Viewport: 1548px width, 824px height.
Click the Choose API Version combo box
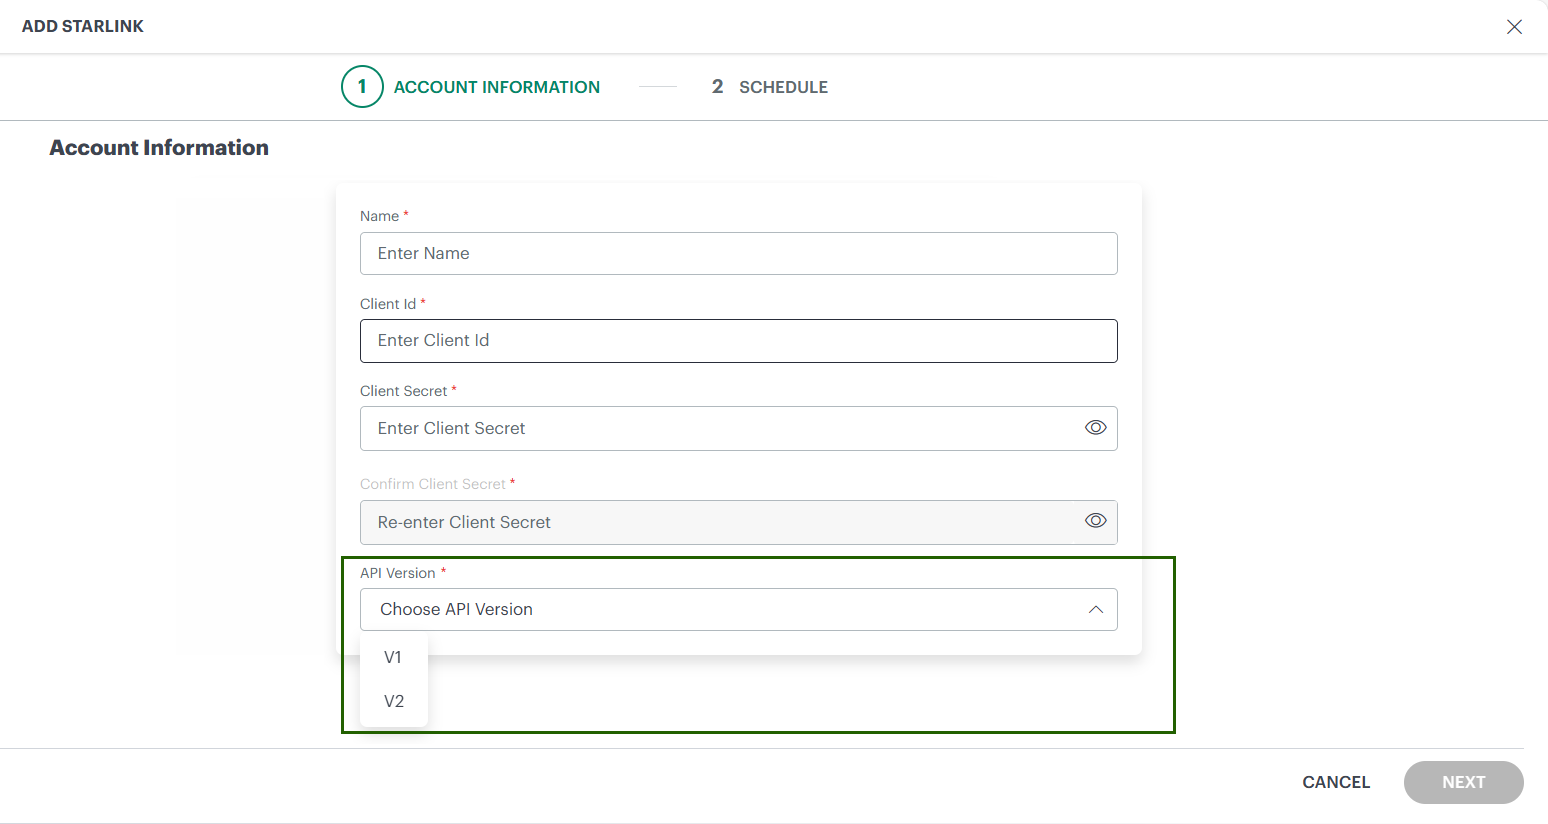(x=720, y=610)
